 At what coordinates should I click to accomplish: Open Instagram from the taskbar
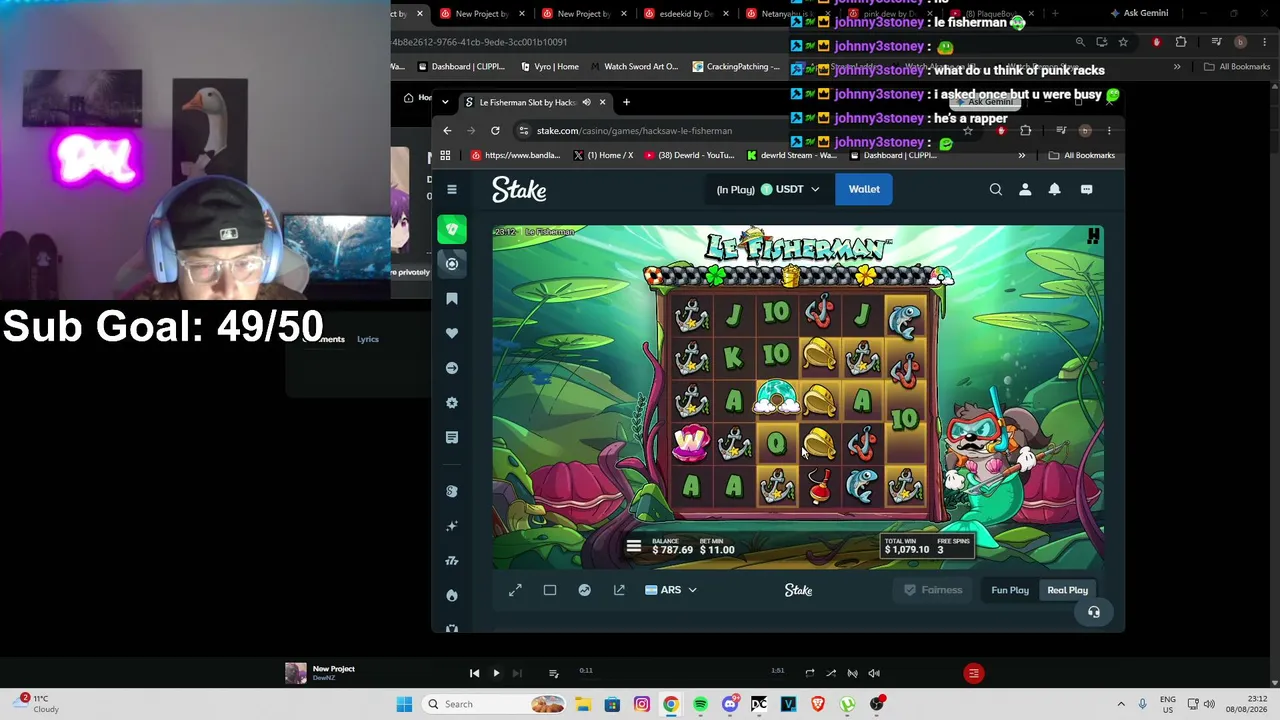point(642,704)
